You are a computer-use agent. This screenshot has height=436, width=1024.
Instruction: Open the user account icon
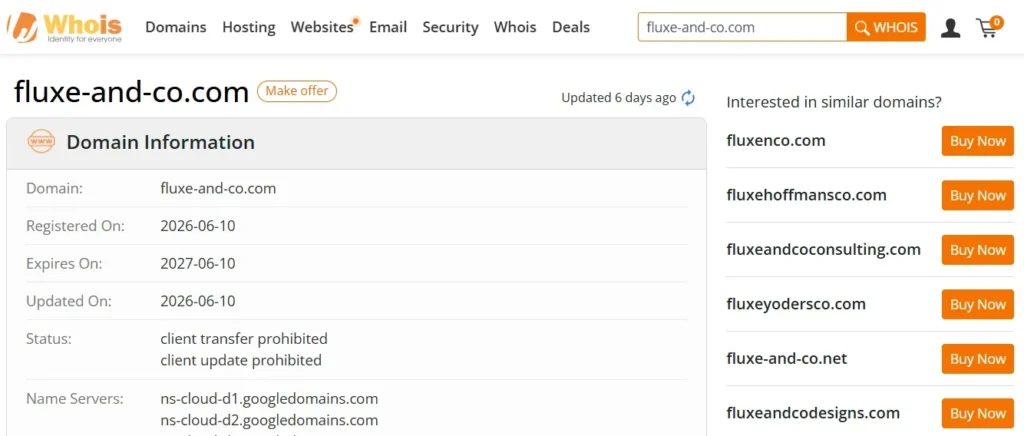tap(950, 27)
